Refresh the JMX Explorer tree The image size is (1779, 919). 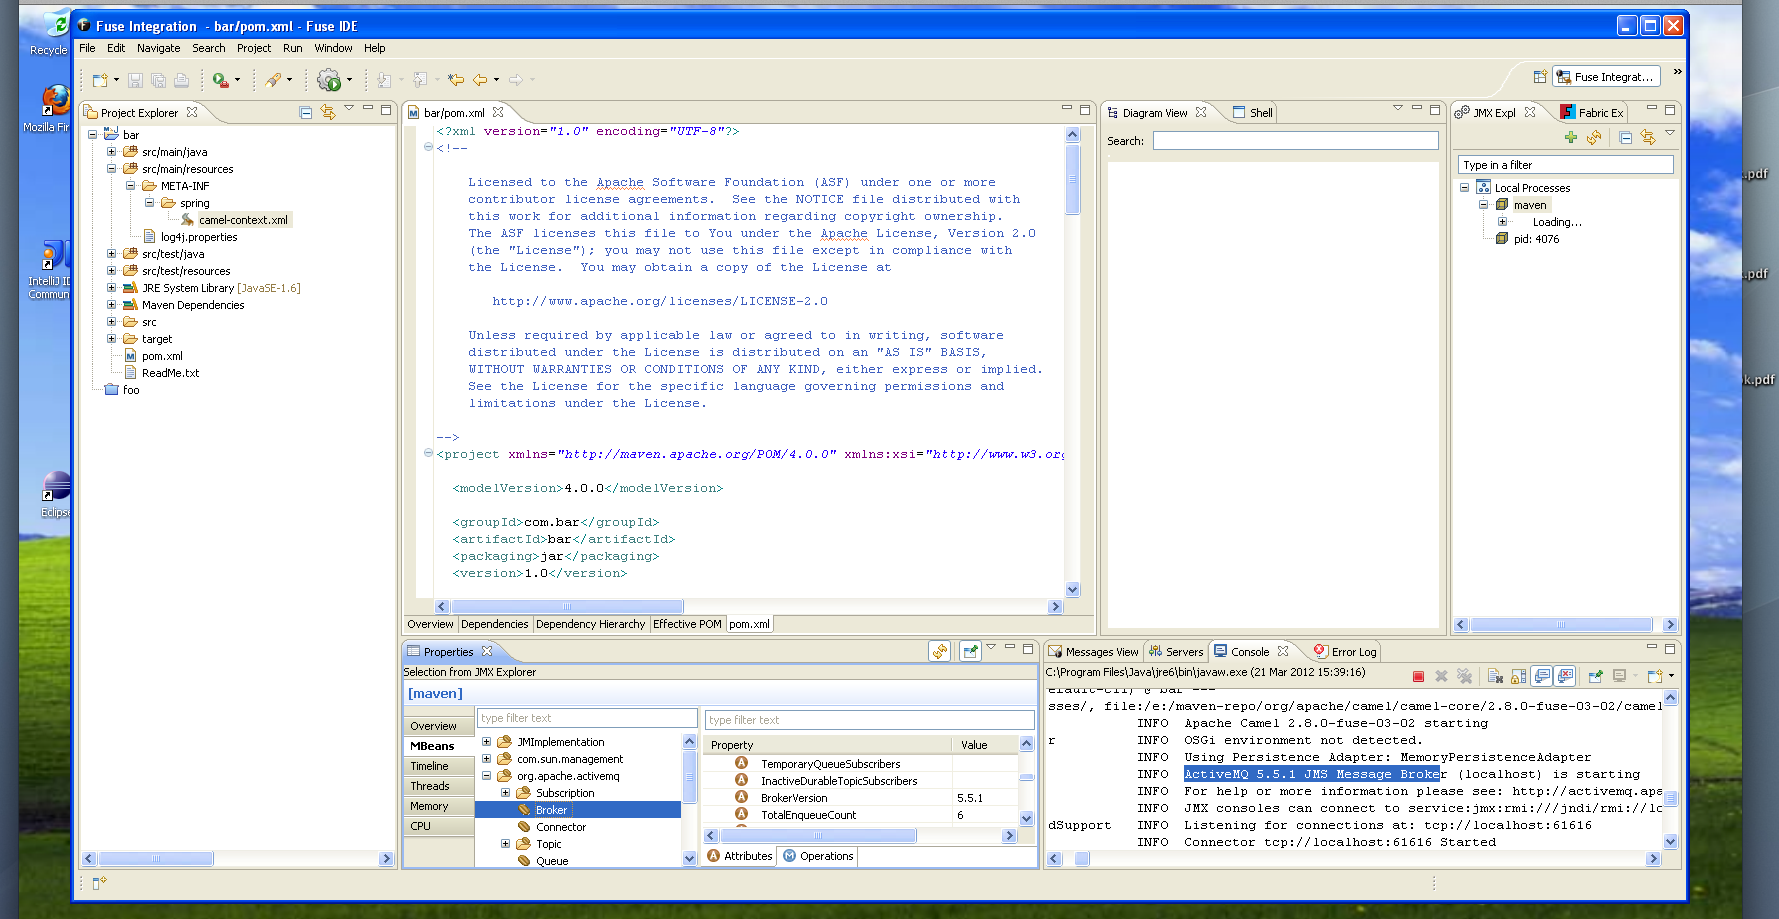click(x=1594, y=138)
